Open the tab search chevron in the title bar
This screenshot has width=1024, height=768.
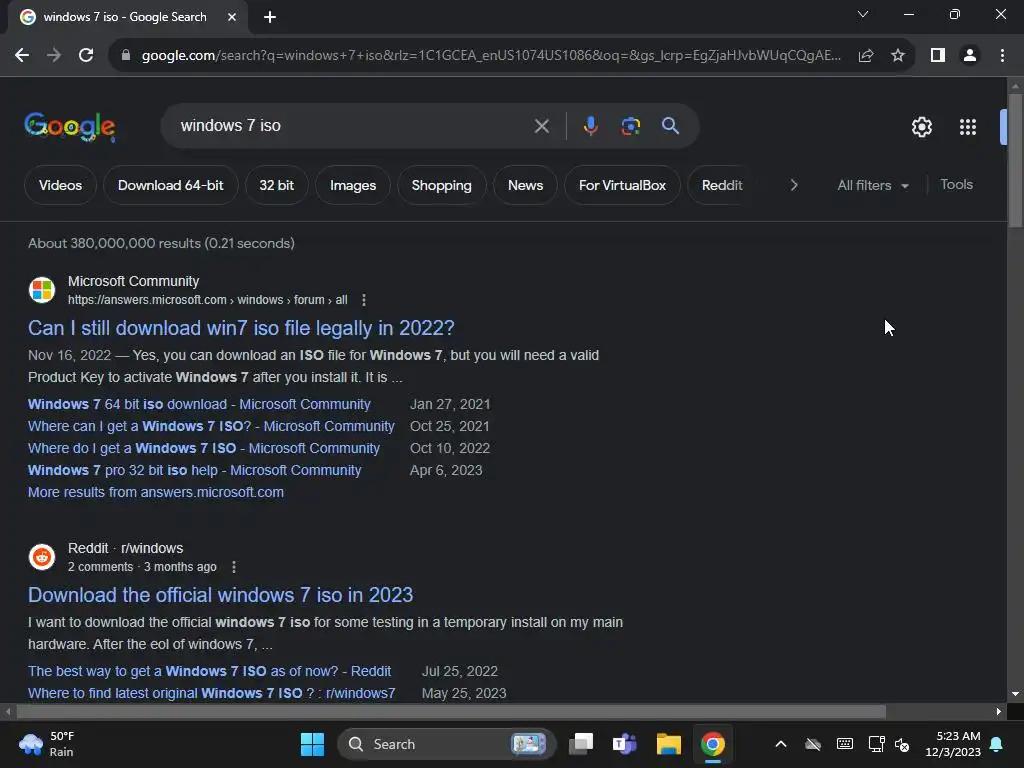point(863,14)
